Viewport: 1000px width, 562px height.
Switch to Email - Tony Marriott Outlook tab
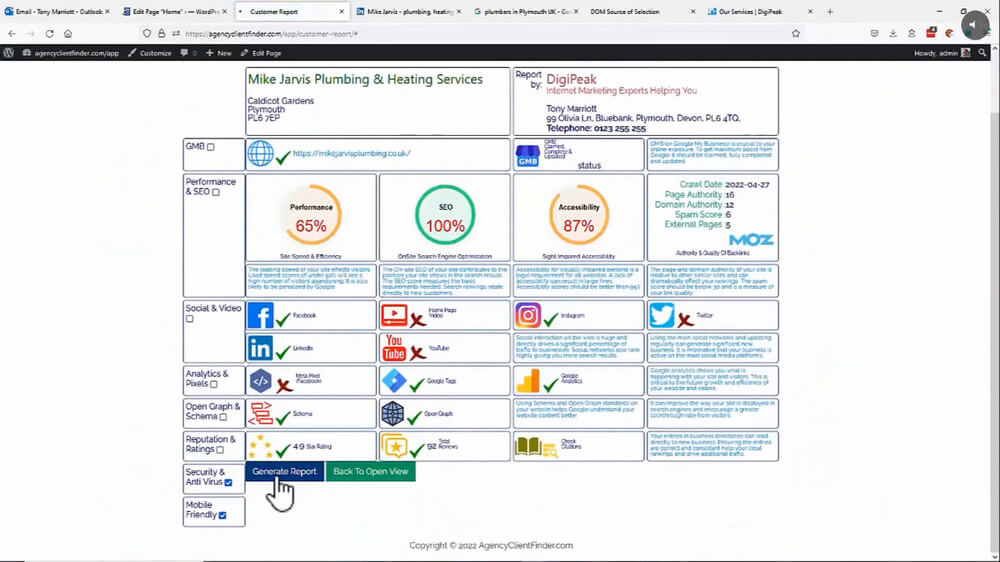[x=56, y=11]
